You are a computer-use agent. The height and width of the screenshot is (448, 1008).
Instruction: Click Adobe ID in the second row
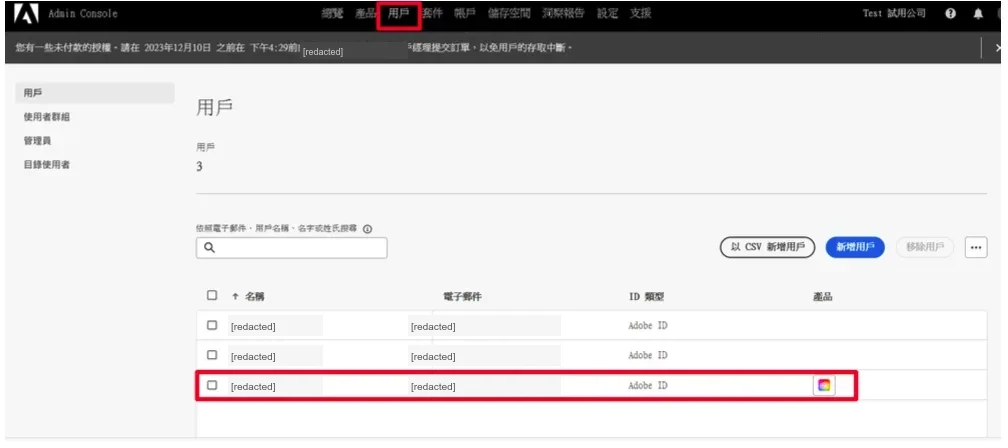point(648,355)
